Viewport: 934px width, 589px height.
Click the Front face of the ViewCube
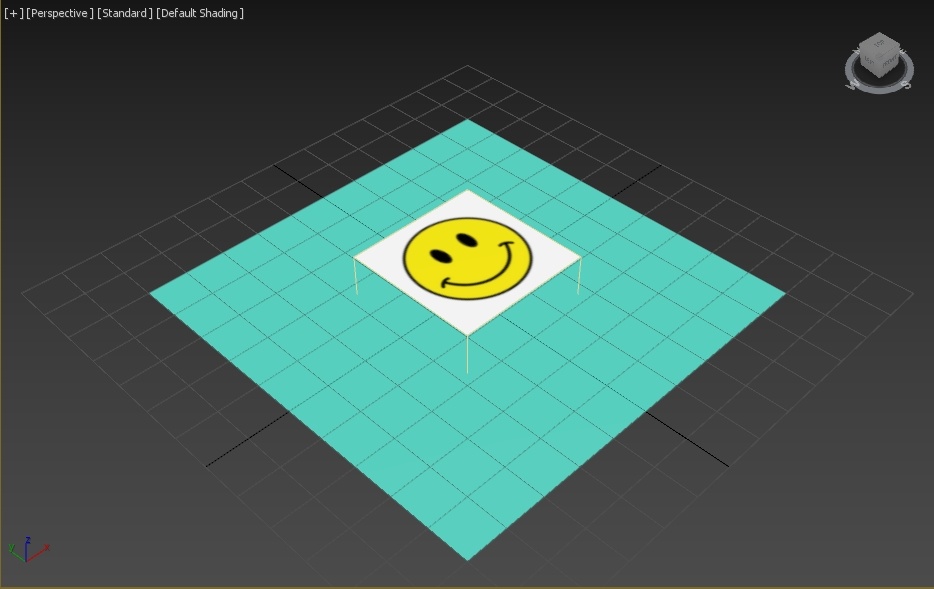(x=891, y=61)
